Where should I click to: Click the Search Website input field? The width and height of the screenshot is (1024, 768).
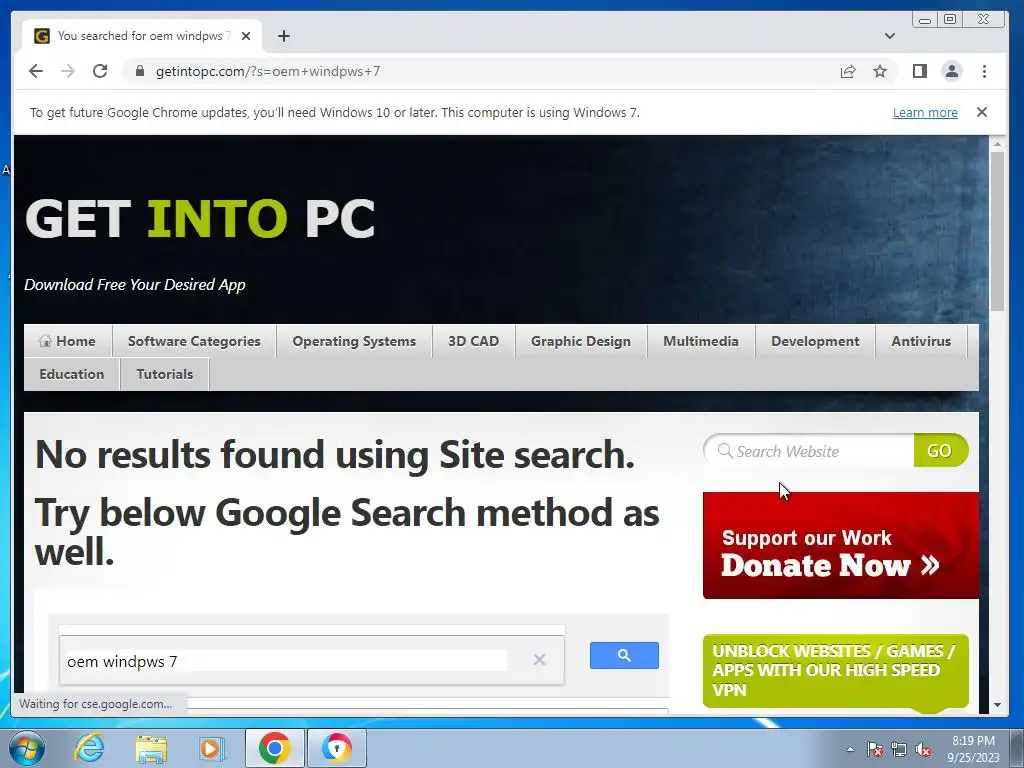[x=810, y=451]
